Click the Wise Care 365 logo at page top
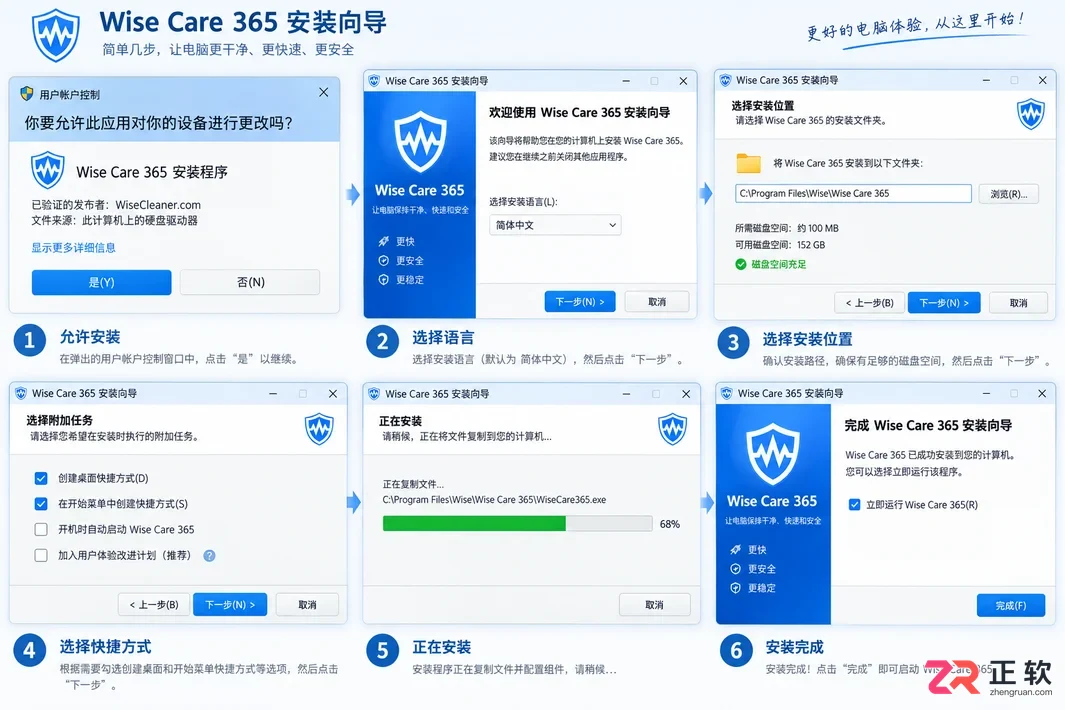The image size is (1065, 710). click(56, 34)
